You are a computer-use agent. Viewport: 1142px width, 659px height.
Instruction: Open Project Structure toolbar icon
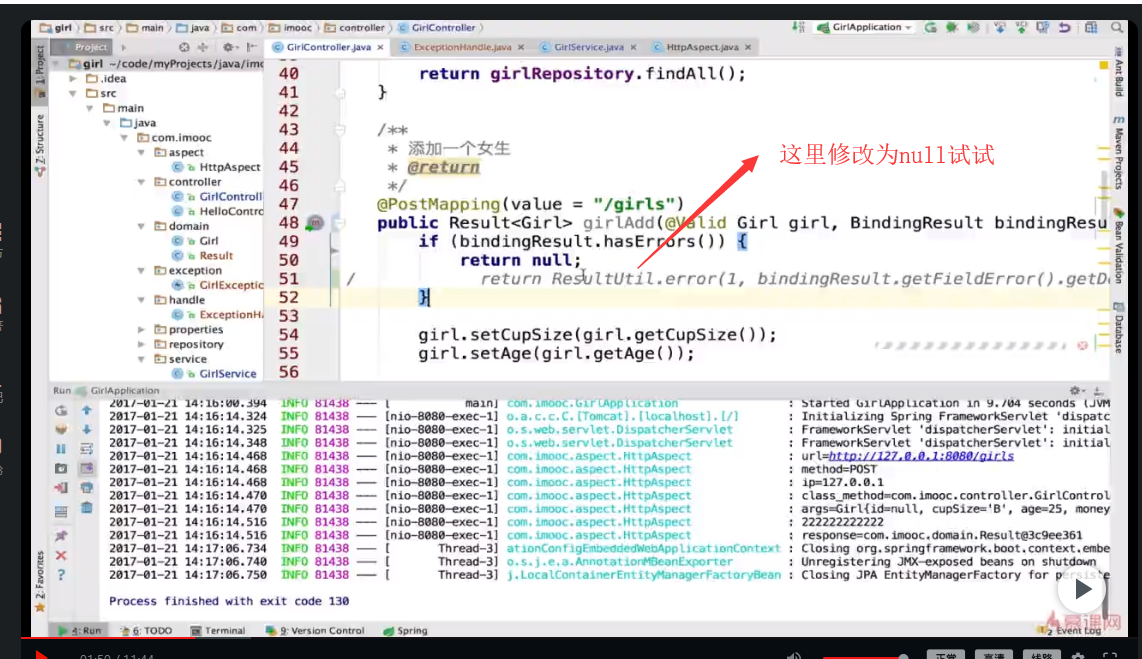pyautogui.click(x=1091, y=28)
